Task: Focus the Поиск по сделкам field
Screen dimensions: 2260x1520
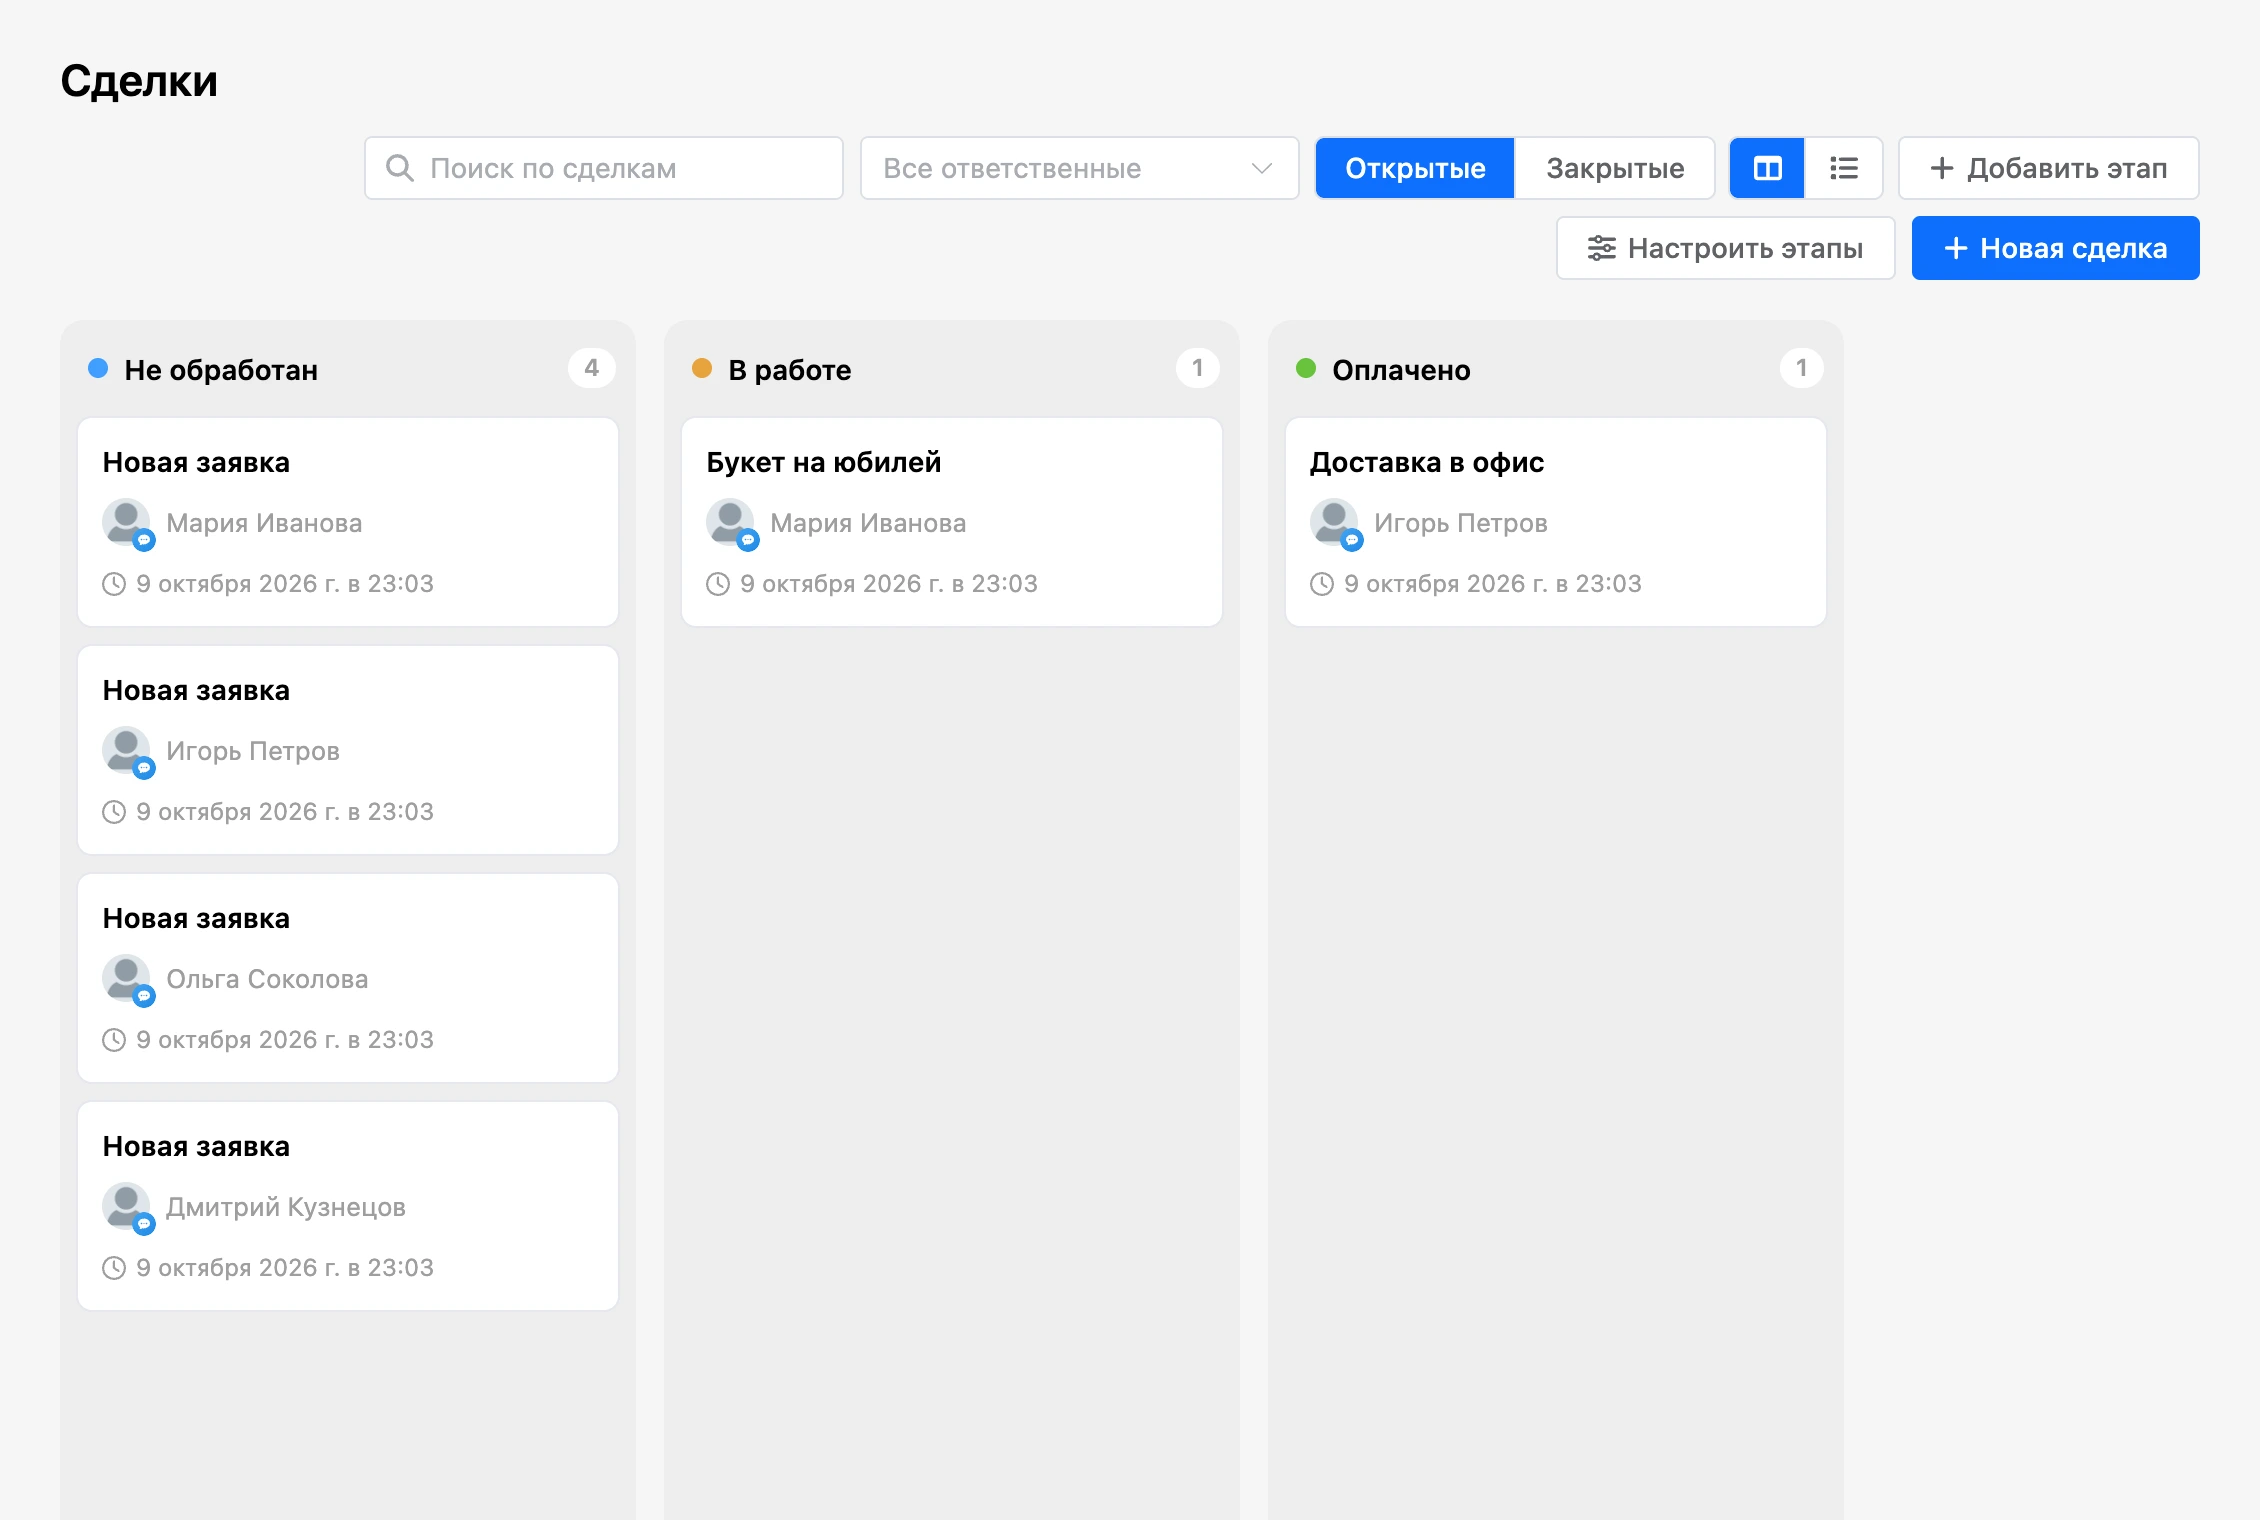Action: pos(604,168)
